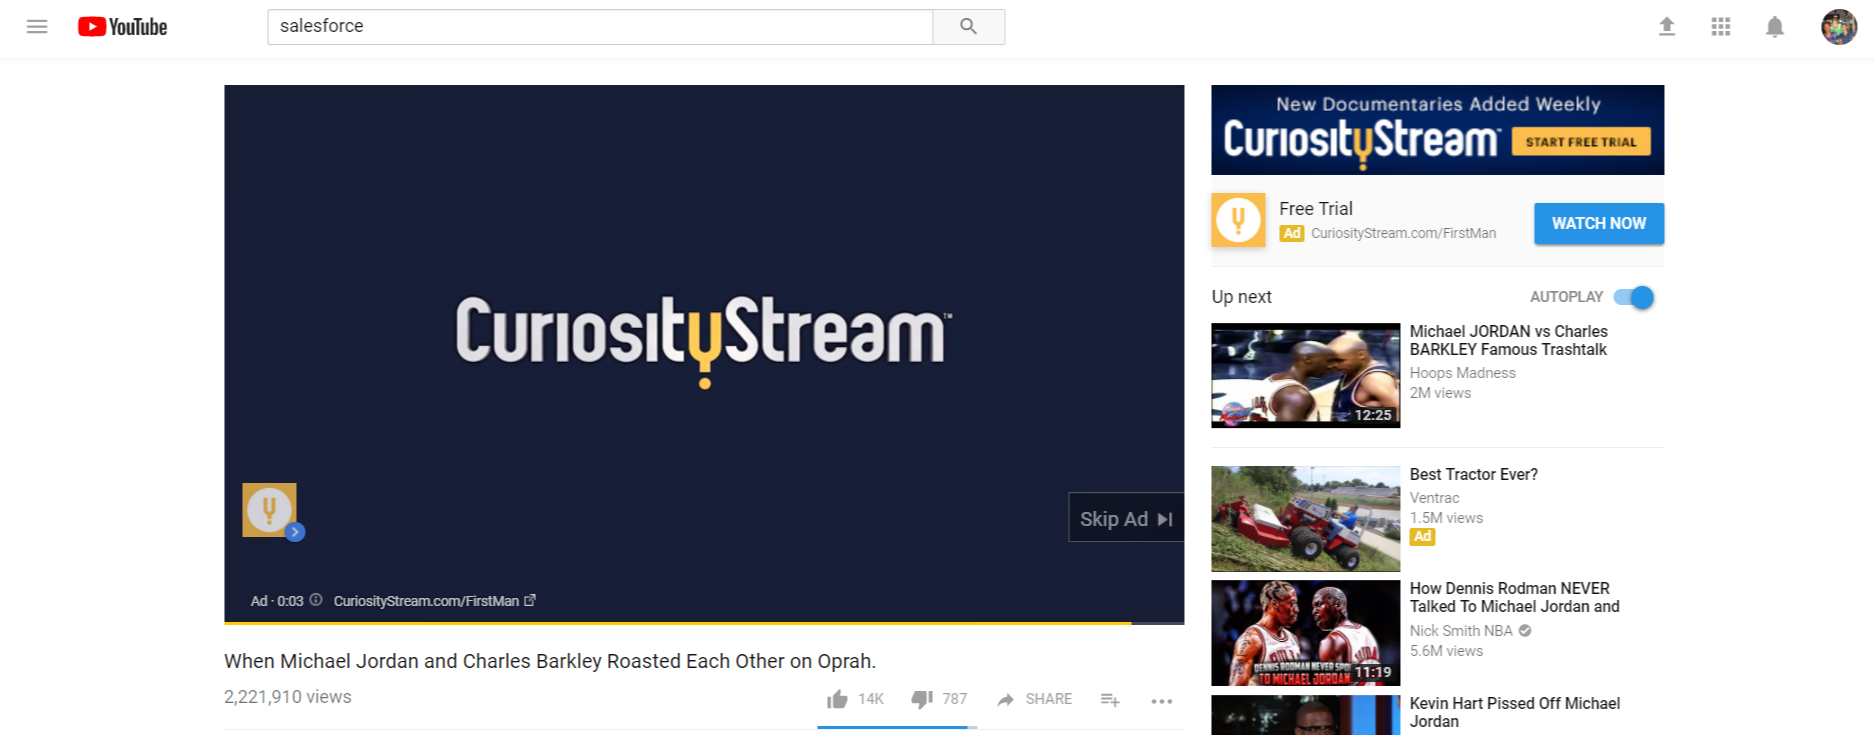Click the video title about Jordan and Barkley
This screenshot has height=735, width=1874.
(x=550, y=661)
